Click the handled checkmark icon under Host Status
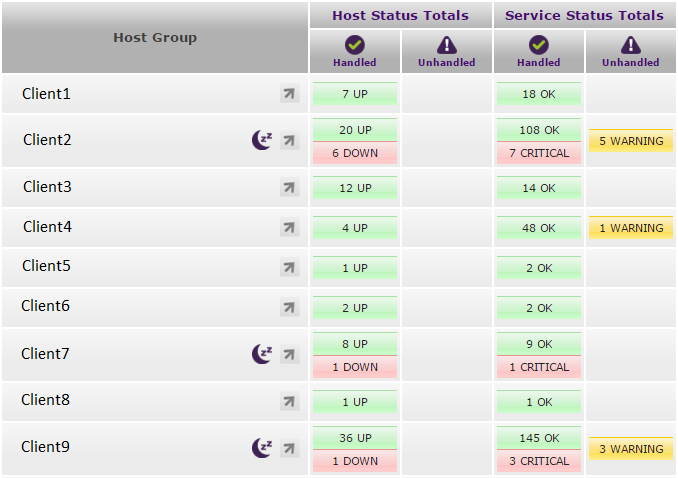The width and height of the screenshot is (678, 478). (355, 45)
